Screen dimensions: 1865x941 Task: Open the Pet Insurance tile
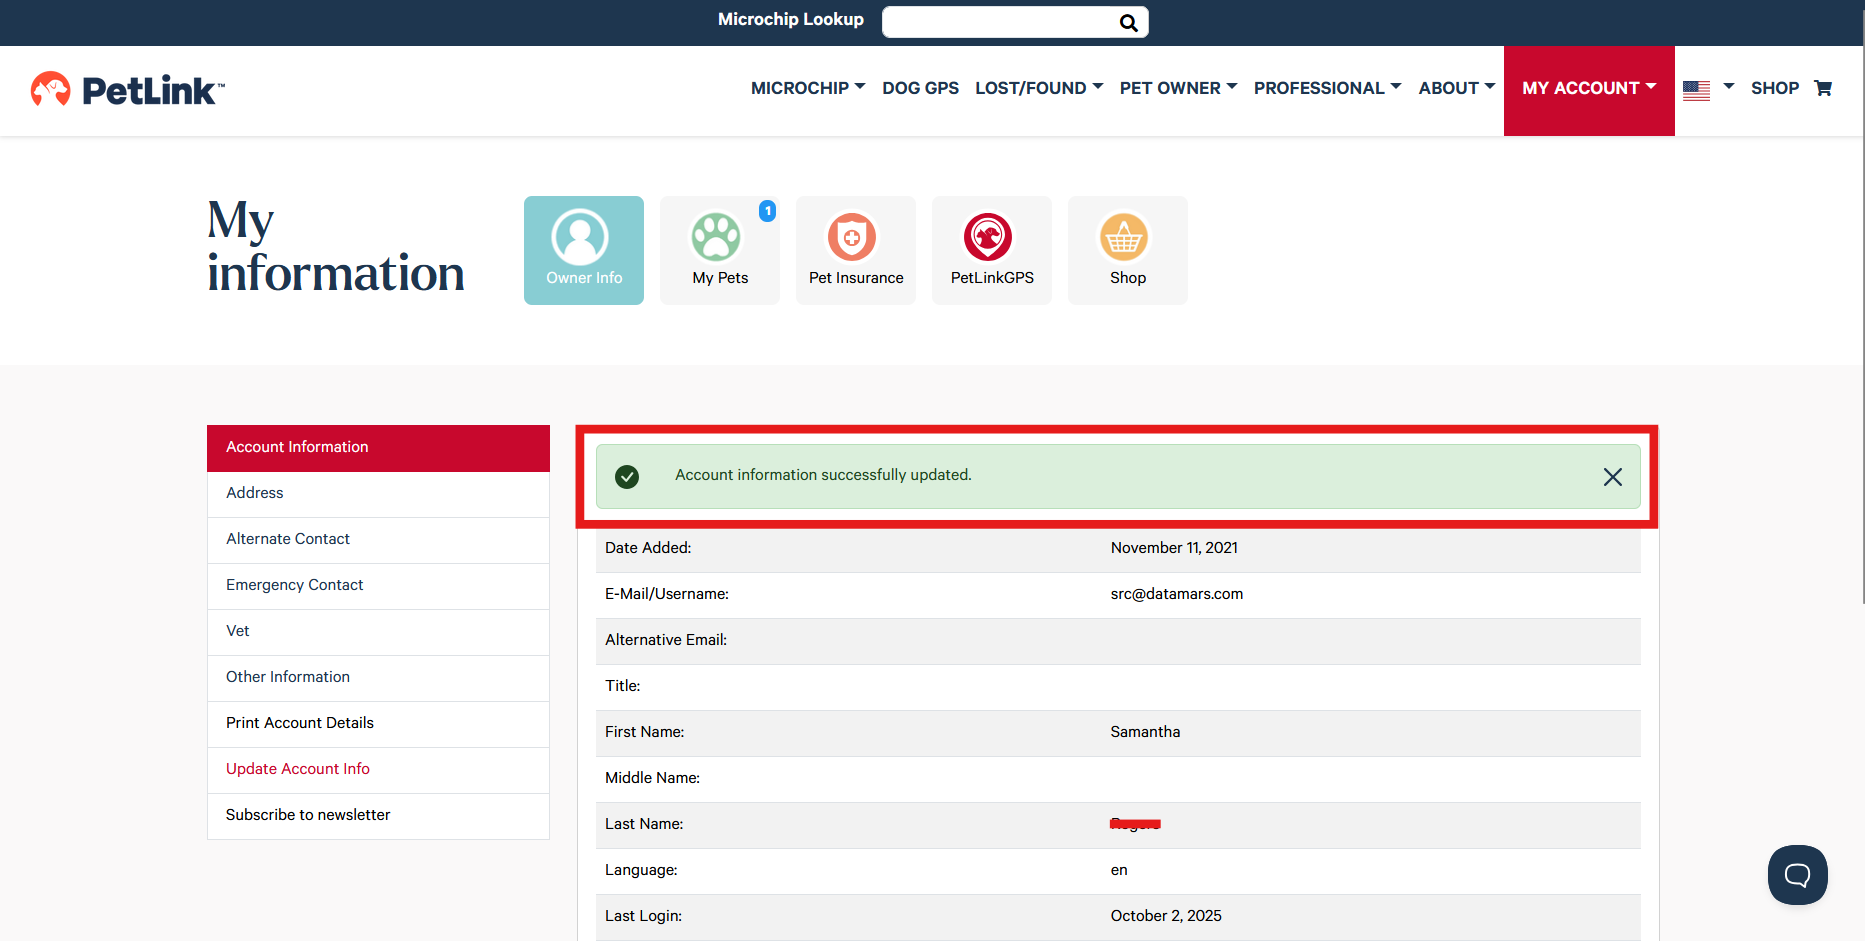coord(856,250)
